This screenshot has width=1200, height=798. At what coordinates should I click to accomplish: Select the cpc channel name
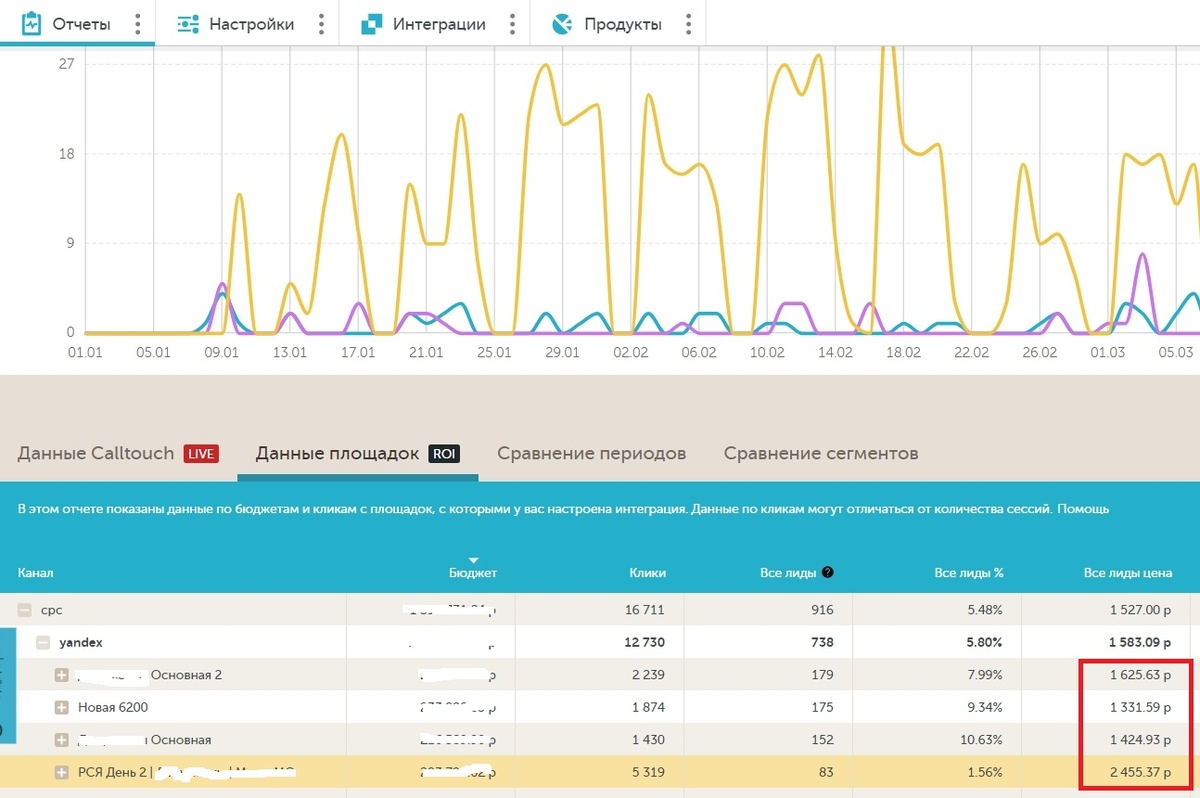51,610
